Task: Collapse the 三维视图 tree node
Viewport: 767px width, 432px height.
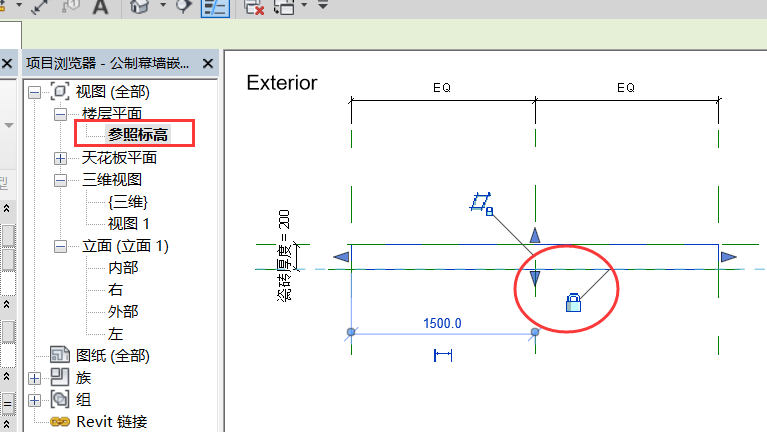Action: [x=61, y=180]
